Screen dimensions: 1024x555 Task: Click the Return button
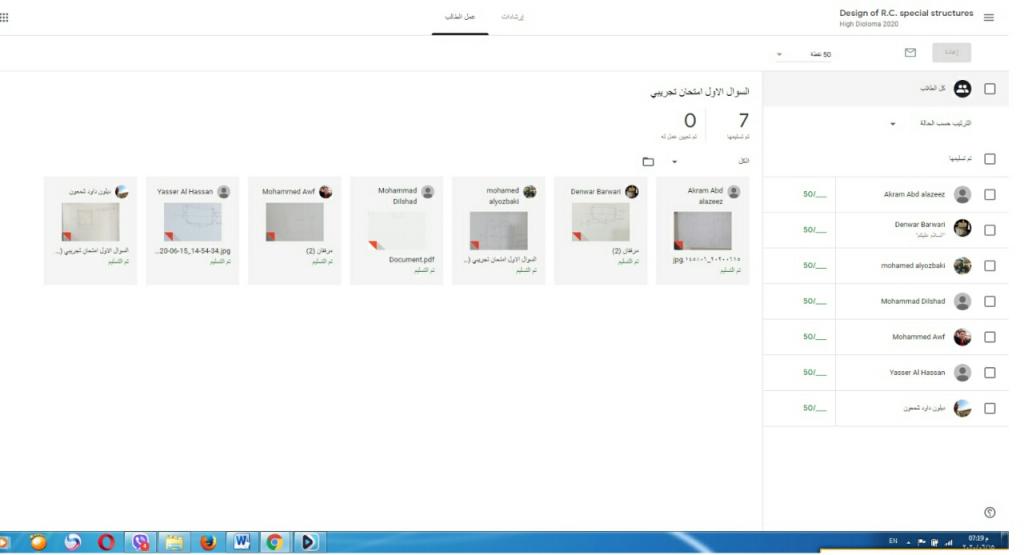[951, 53]
